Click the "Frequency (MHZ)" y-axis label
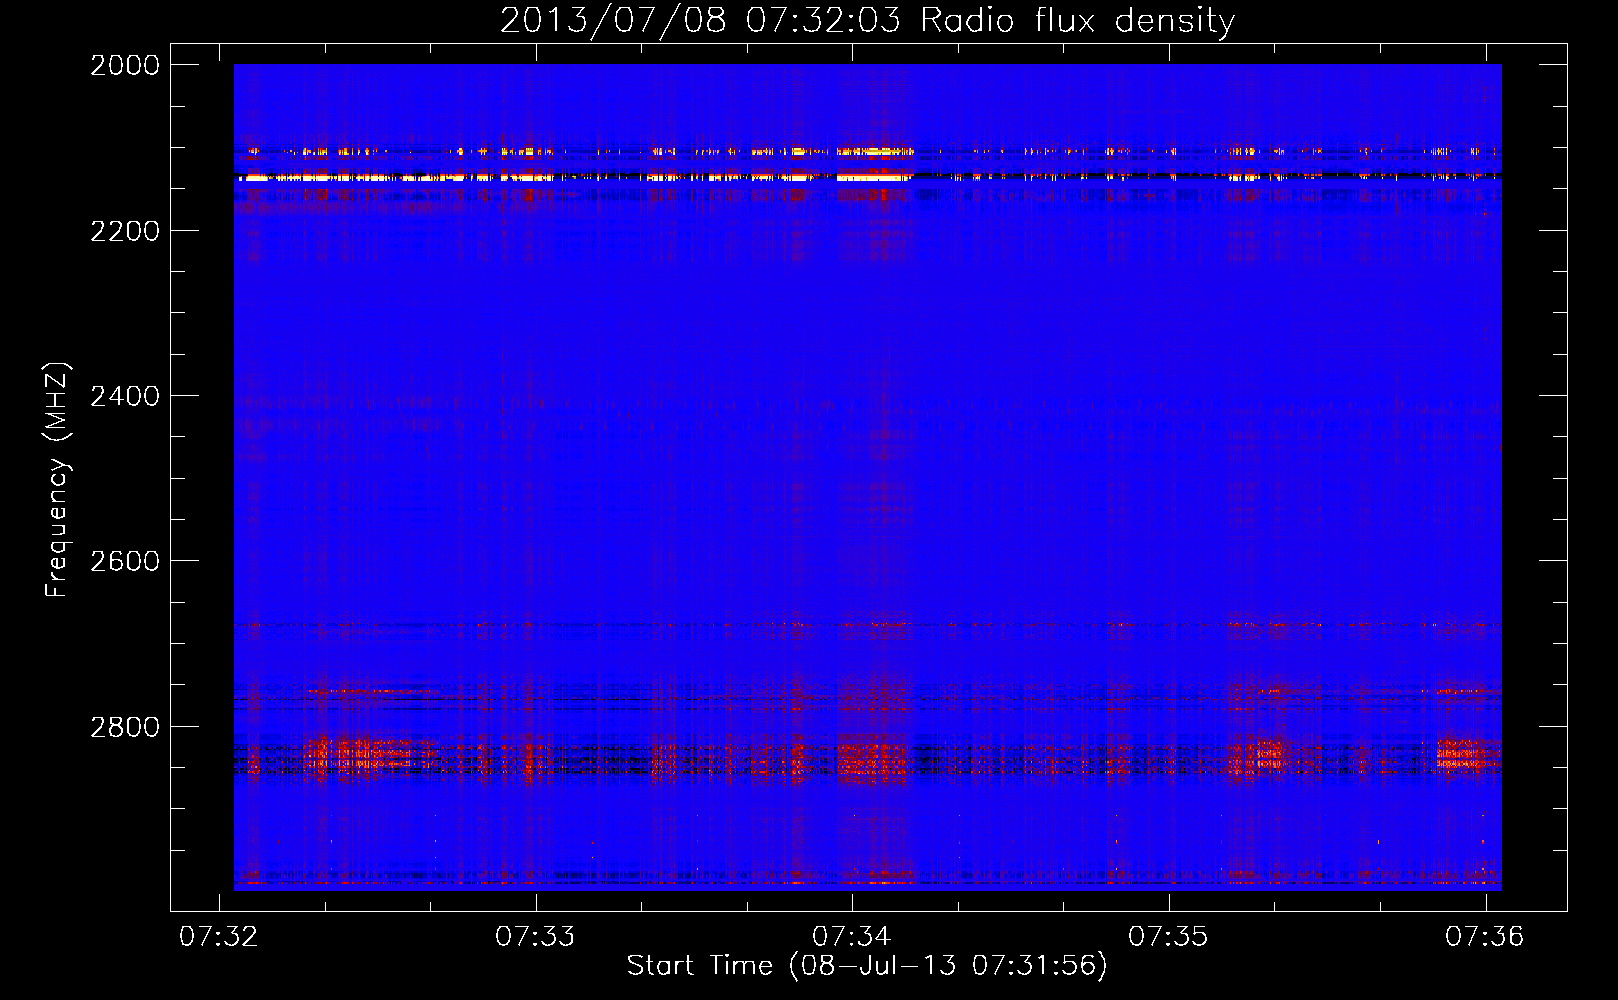 pyautogui.click(x=58, y=480)
